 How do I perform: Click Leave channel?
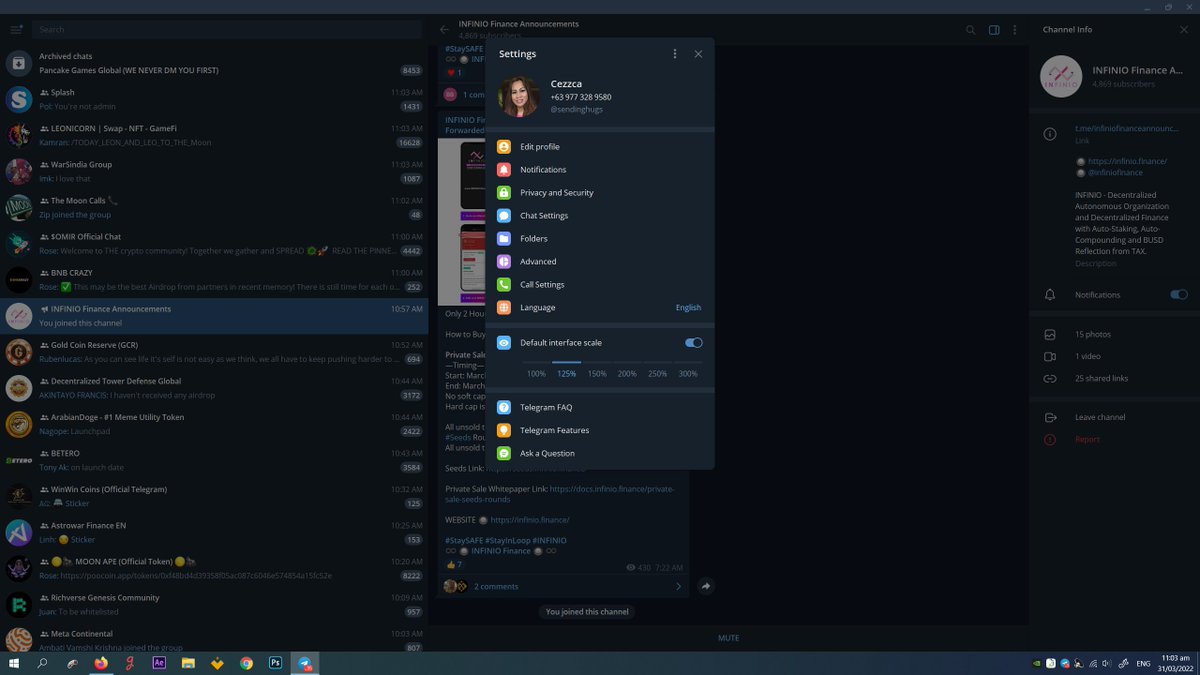tap(1100, 417)
